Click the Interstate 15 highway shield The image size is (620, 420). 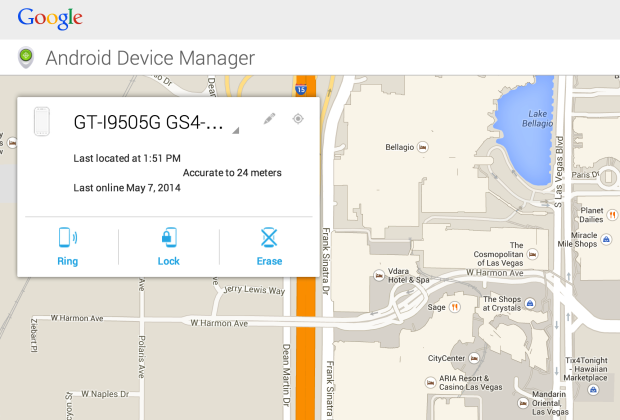301,90
